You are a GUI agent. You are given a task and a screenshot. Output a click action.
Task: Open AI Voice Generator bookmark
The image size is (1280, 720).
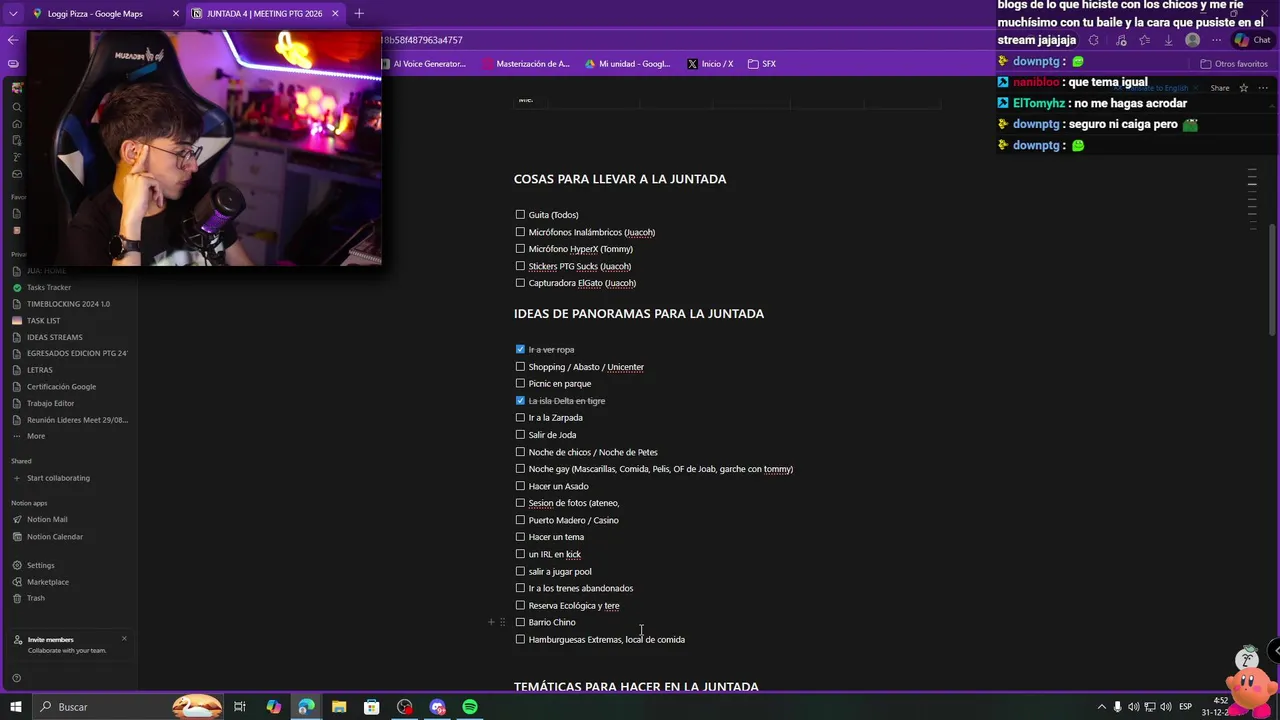pos(424,64)
